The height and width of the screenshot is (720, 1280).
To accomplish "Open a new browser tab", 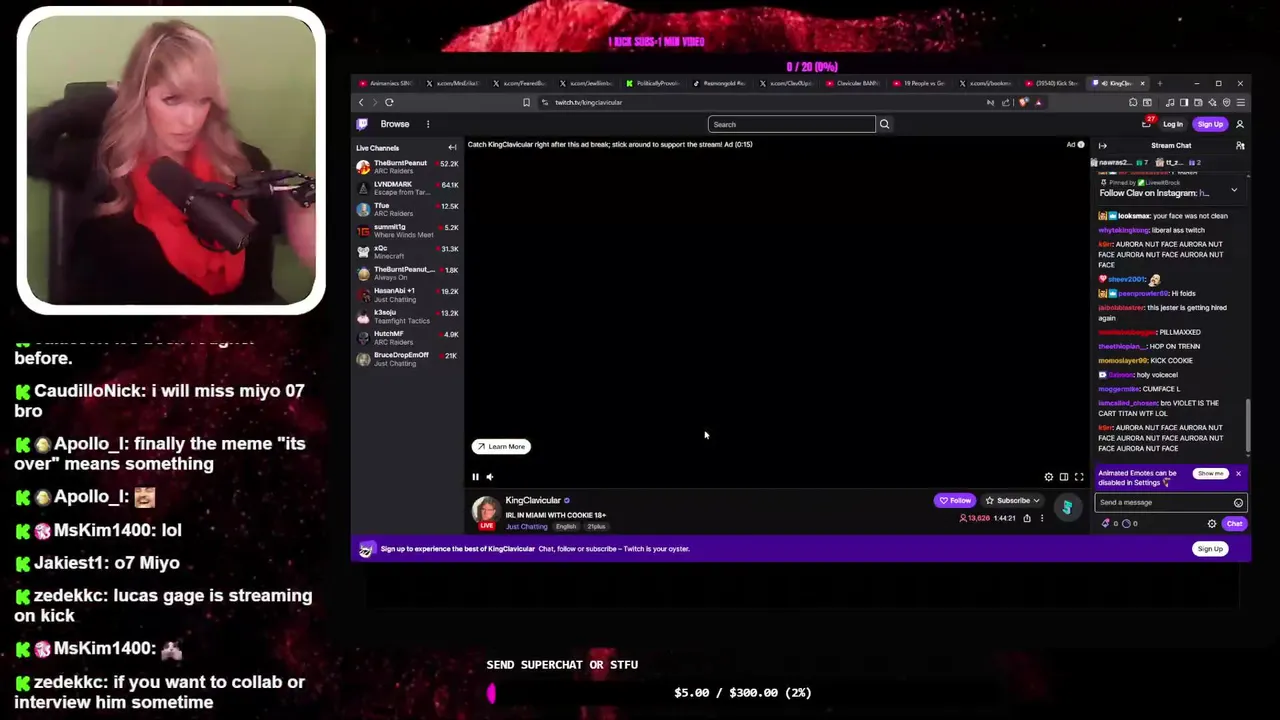I will coord(1161,83).
